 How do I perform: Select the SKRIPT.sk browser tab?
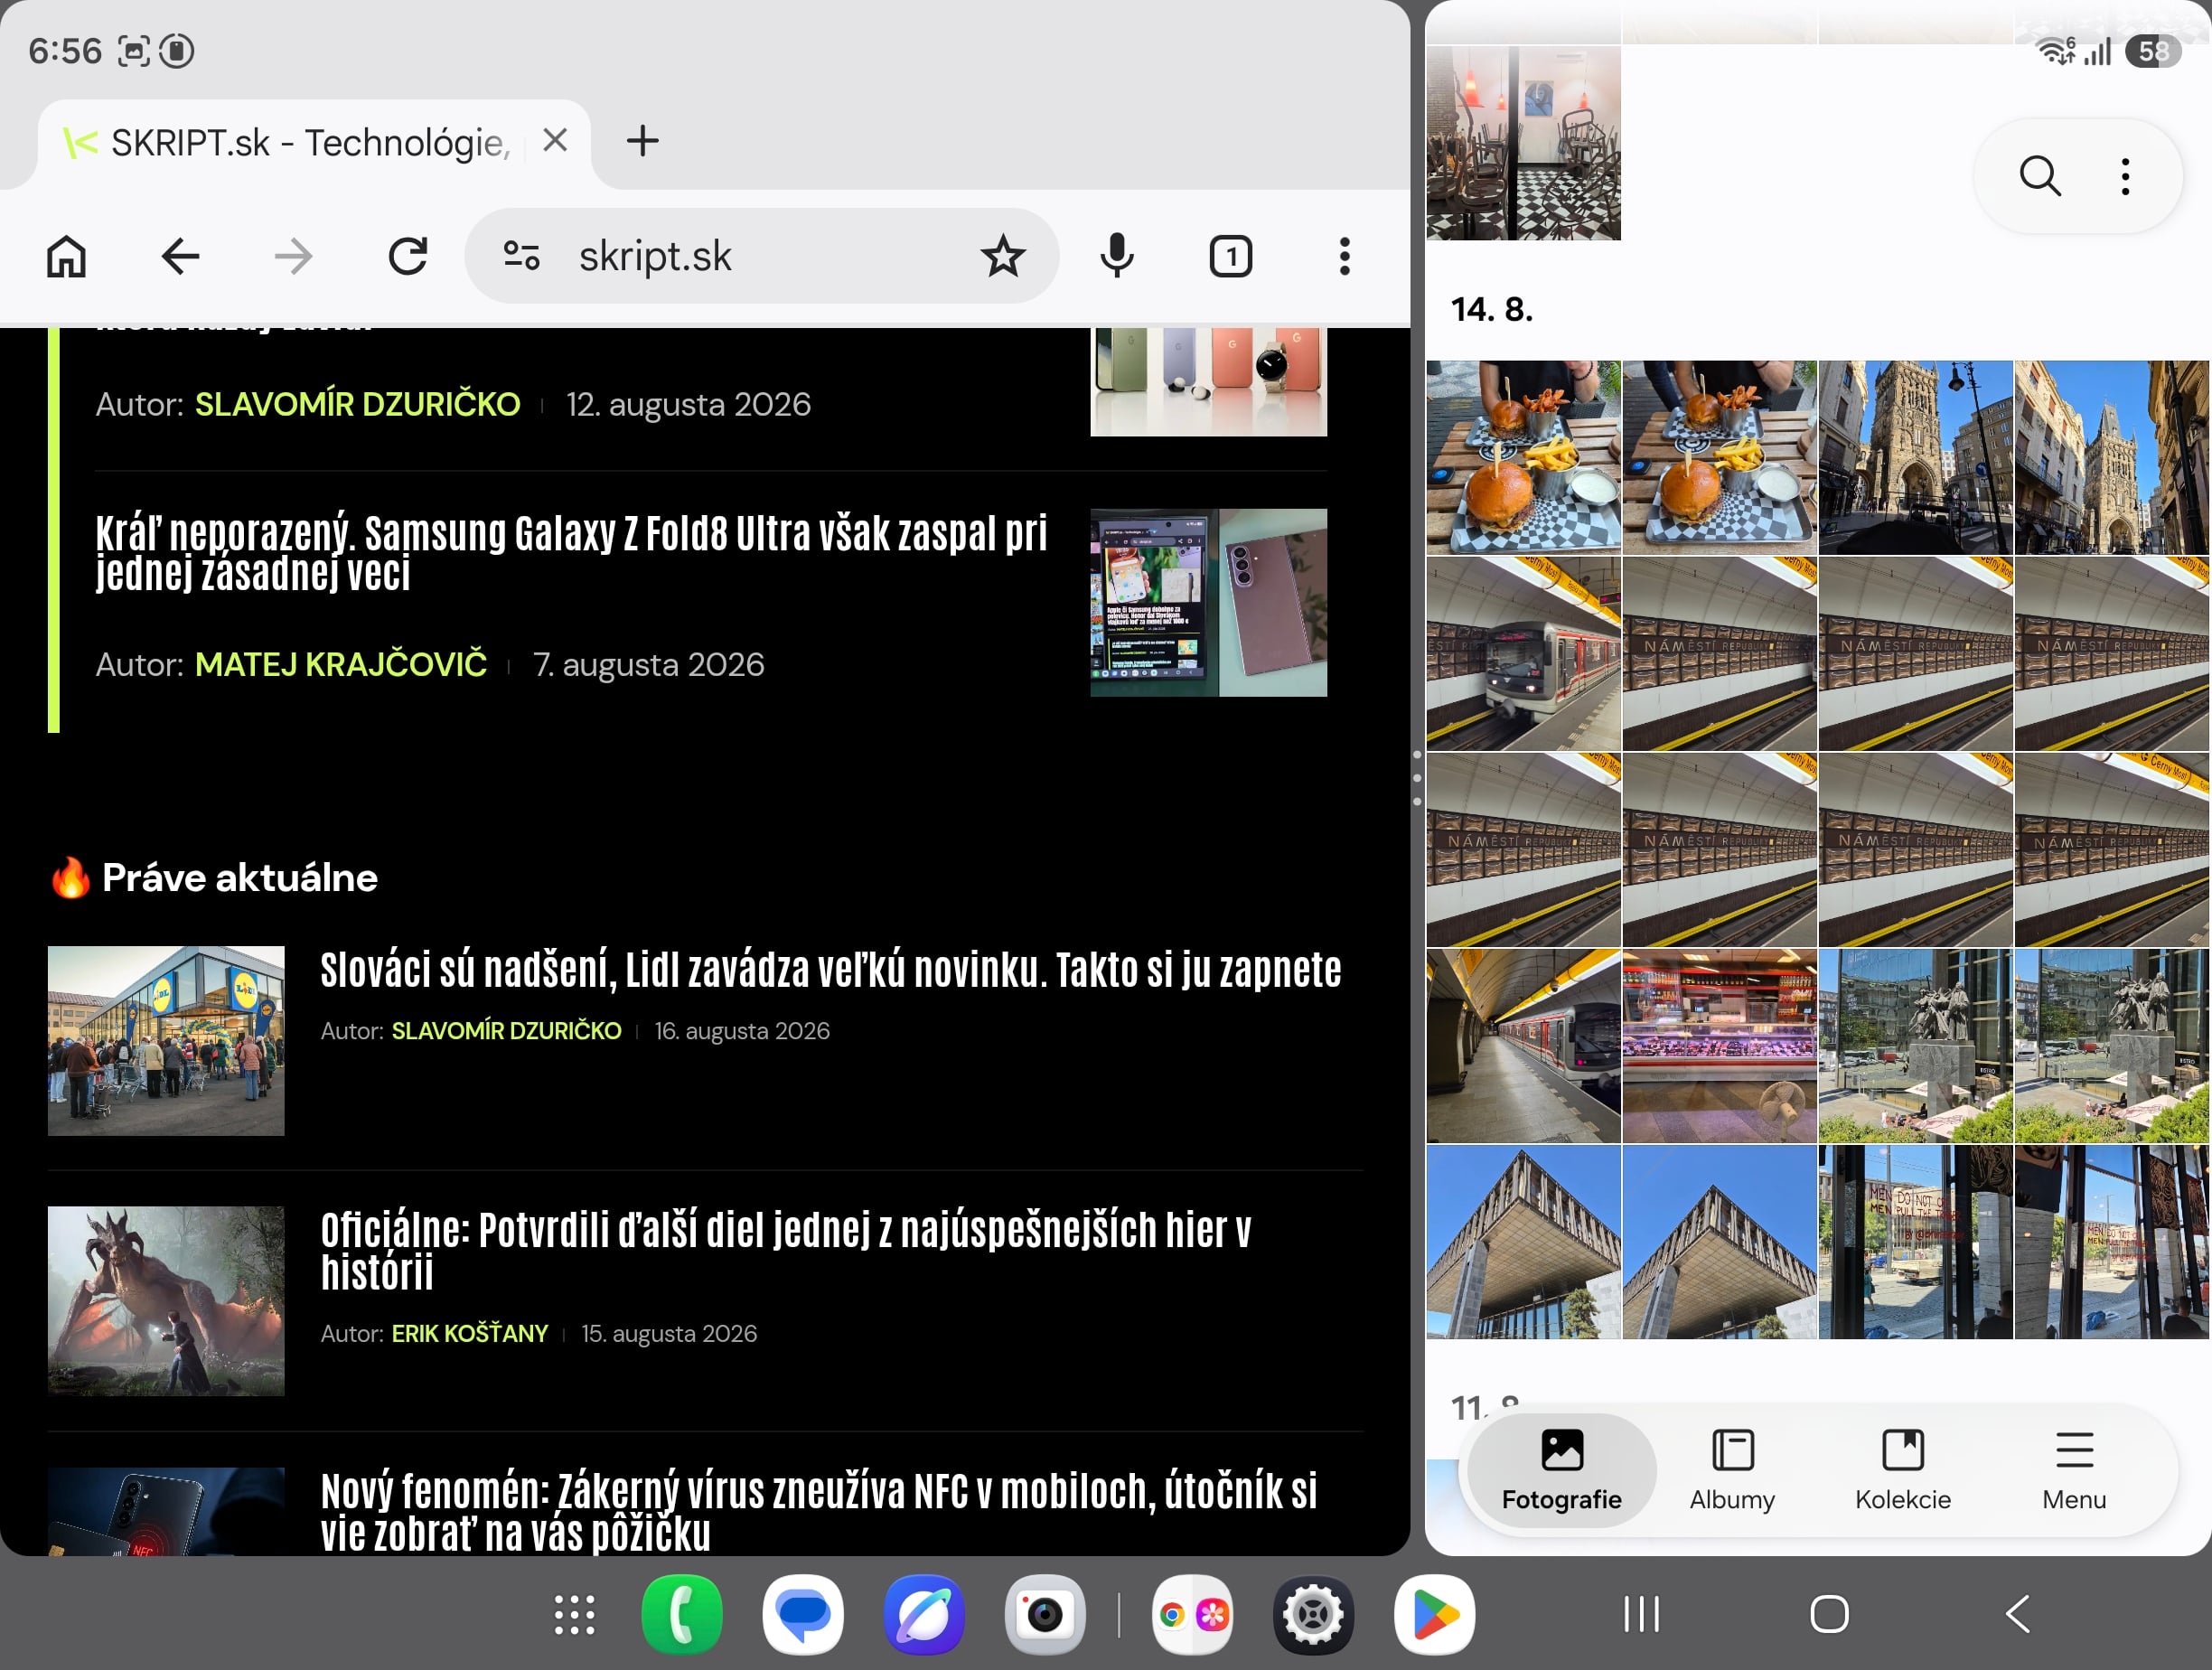pyautogui.click(x=313, y=142)
